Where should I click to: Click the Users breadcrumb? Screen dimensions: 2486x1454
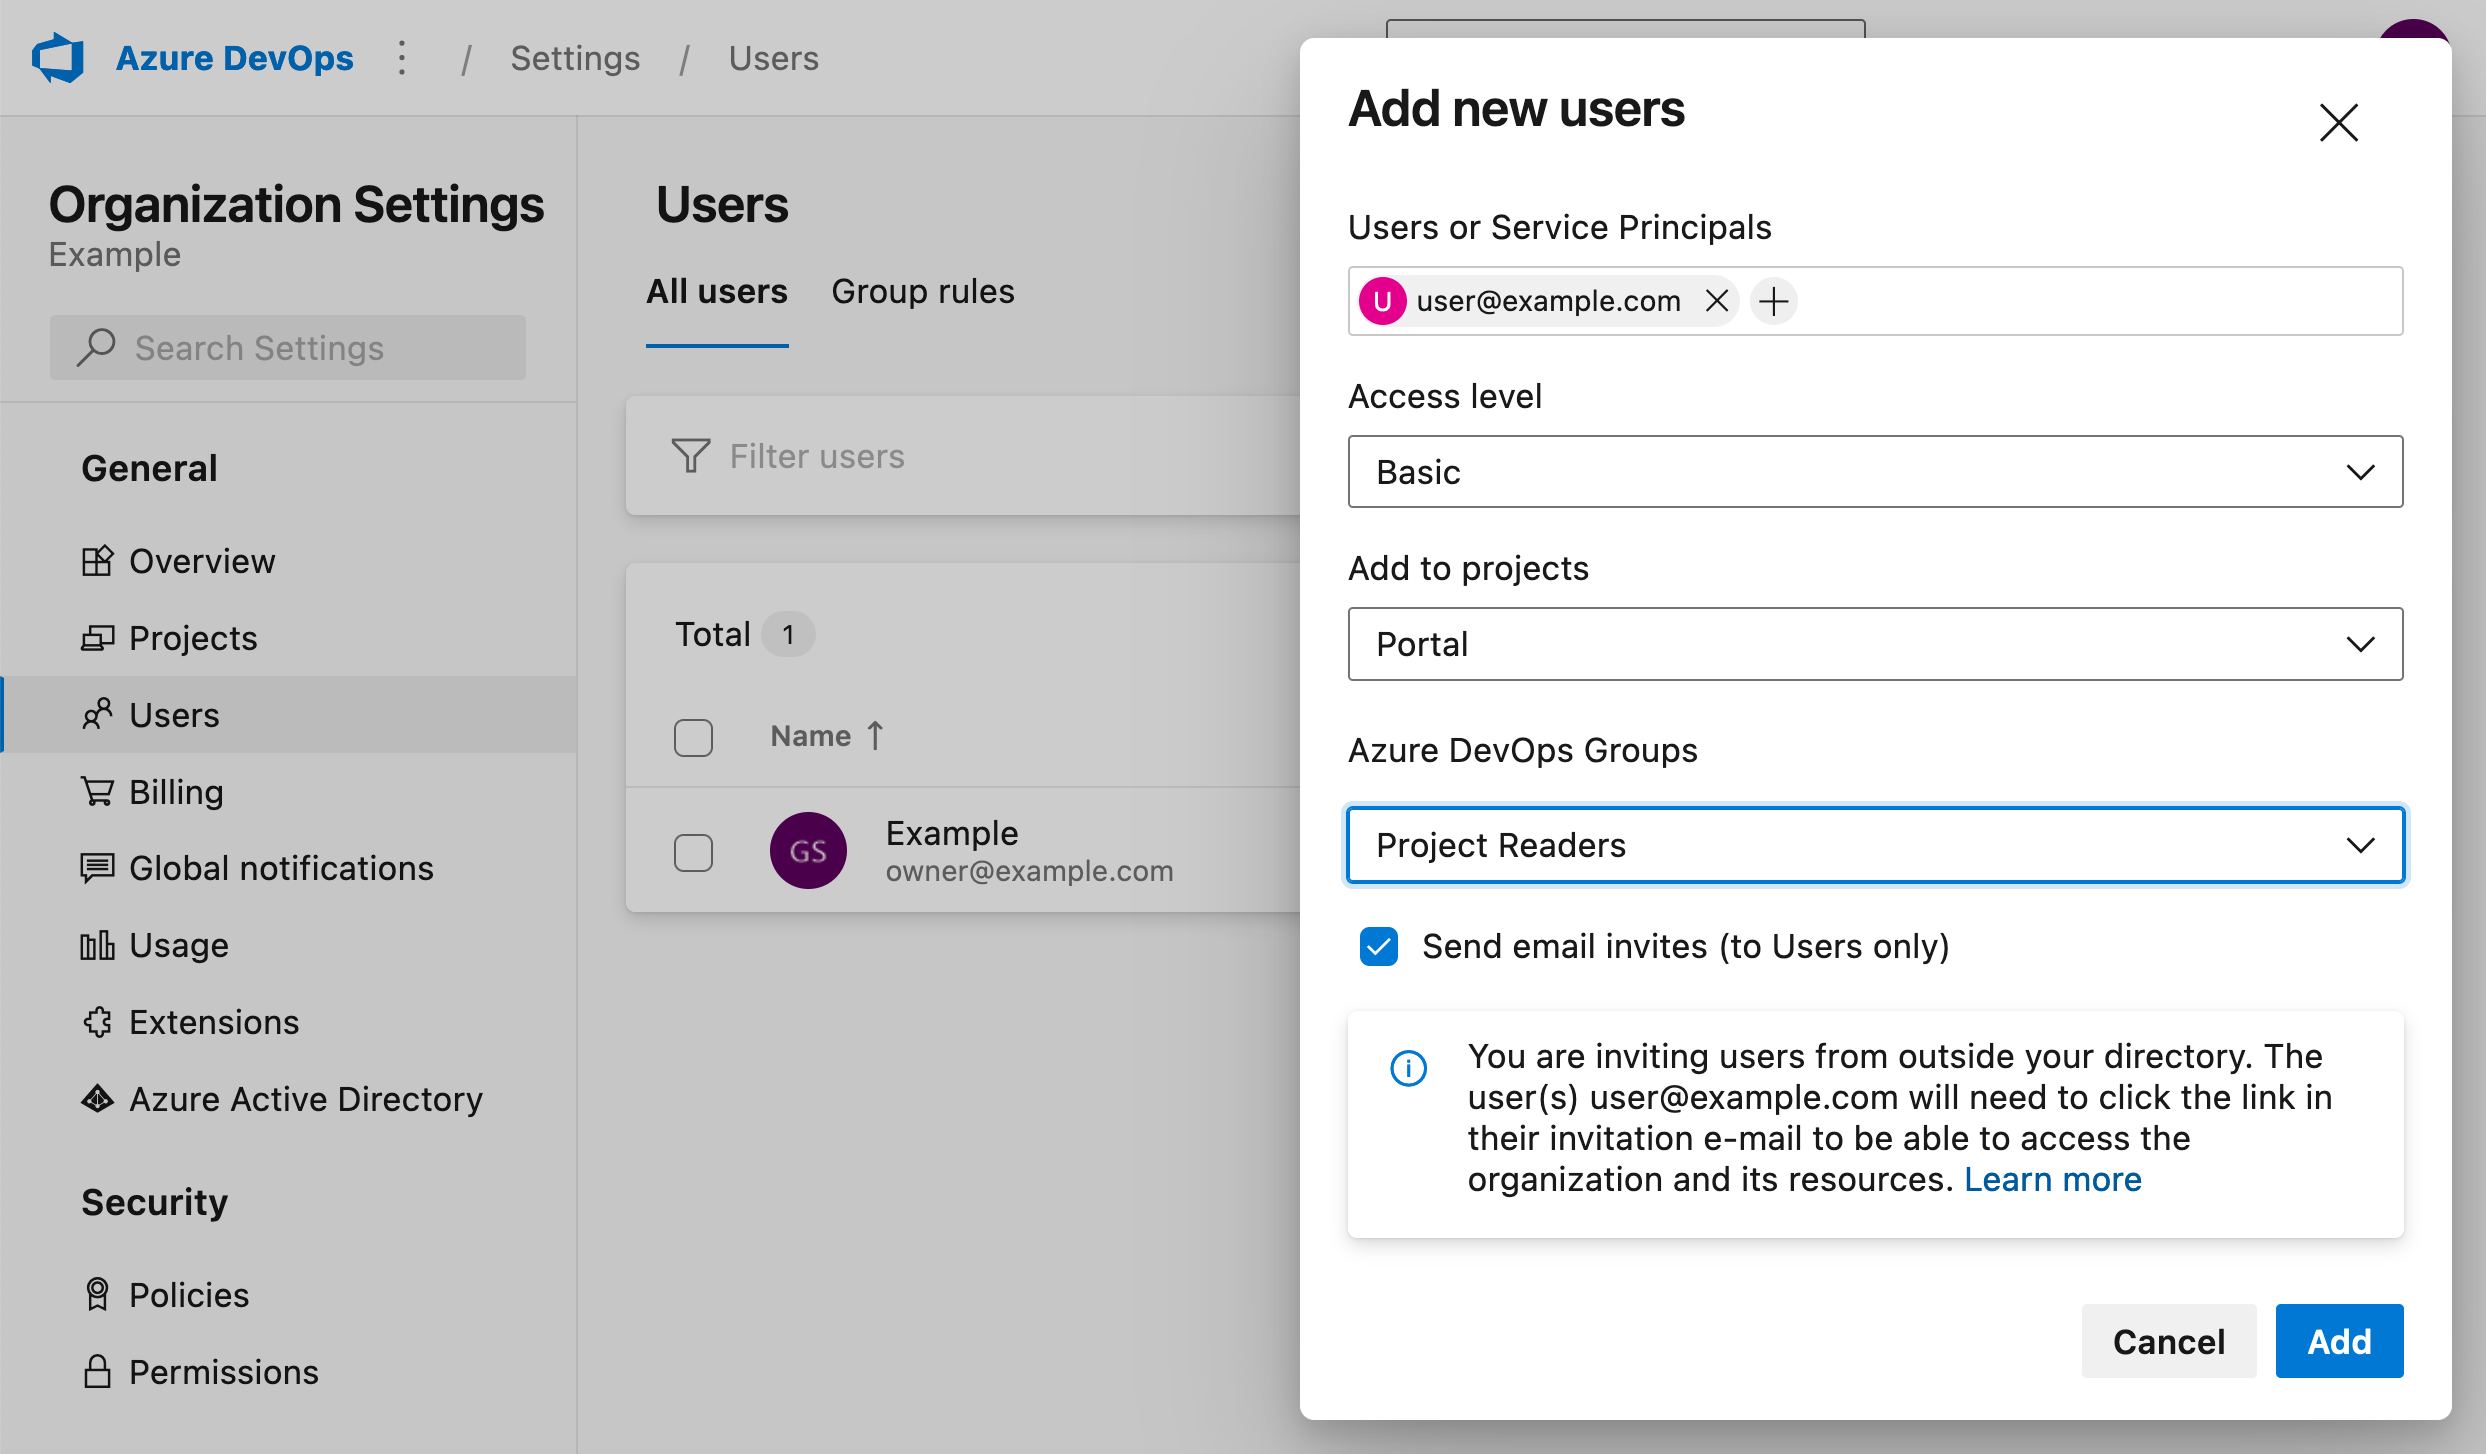pos(773,58)
